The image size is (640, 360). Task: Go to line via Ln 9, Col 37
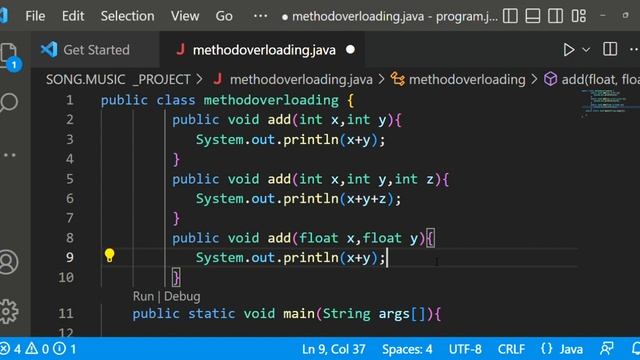[x=333, y=349]
